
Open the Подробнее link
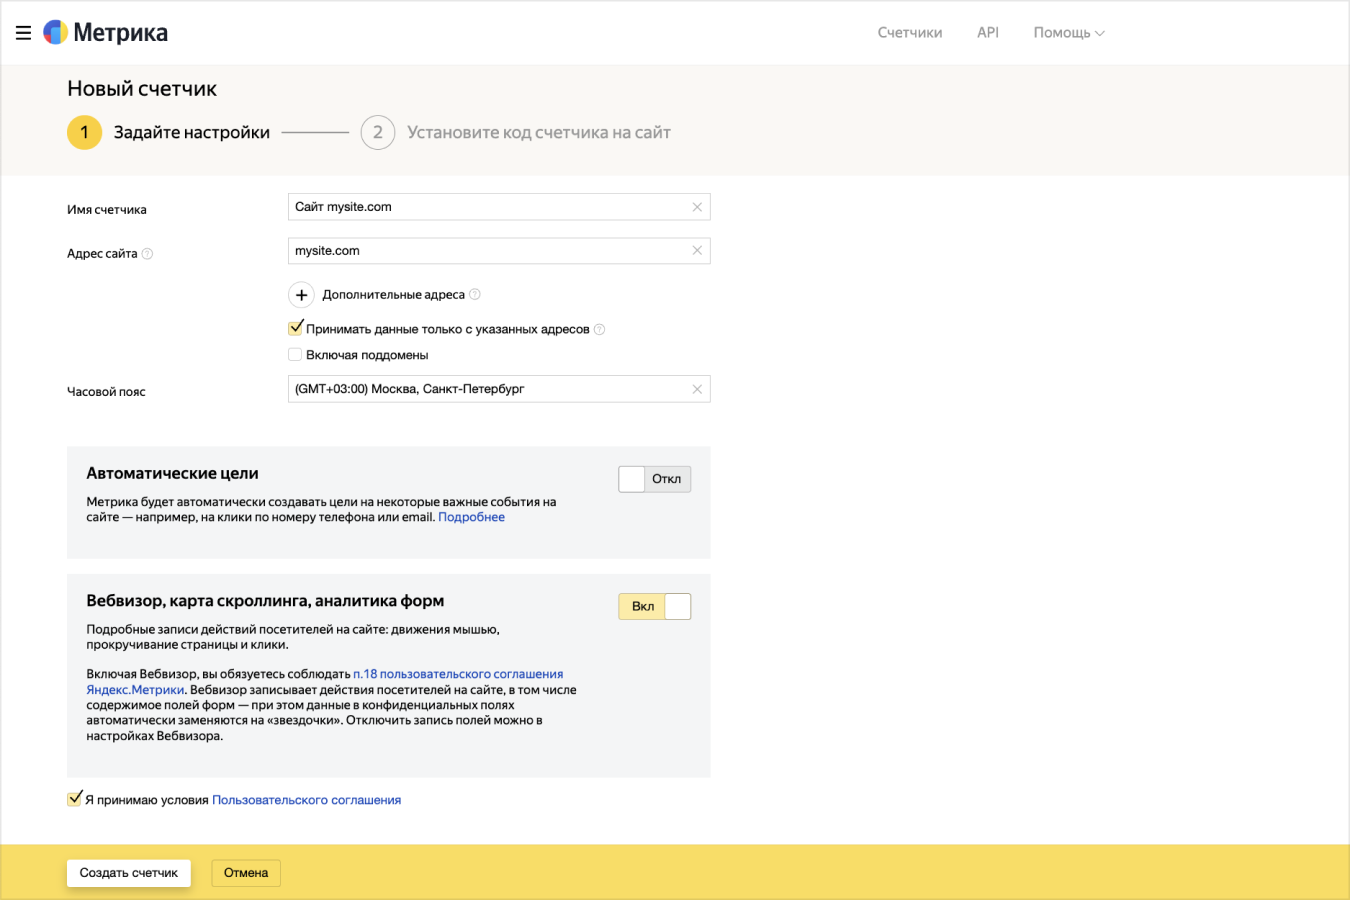pos(471,517)
